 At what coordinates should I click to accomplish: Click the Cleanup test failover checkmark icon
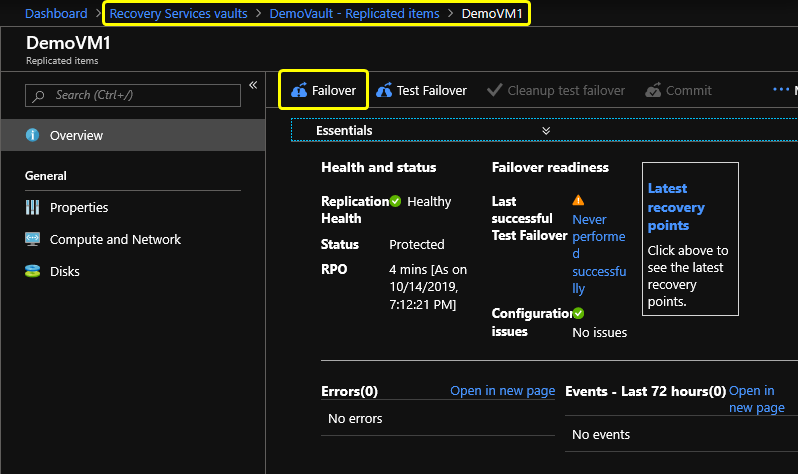click(x=494, y=90)
